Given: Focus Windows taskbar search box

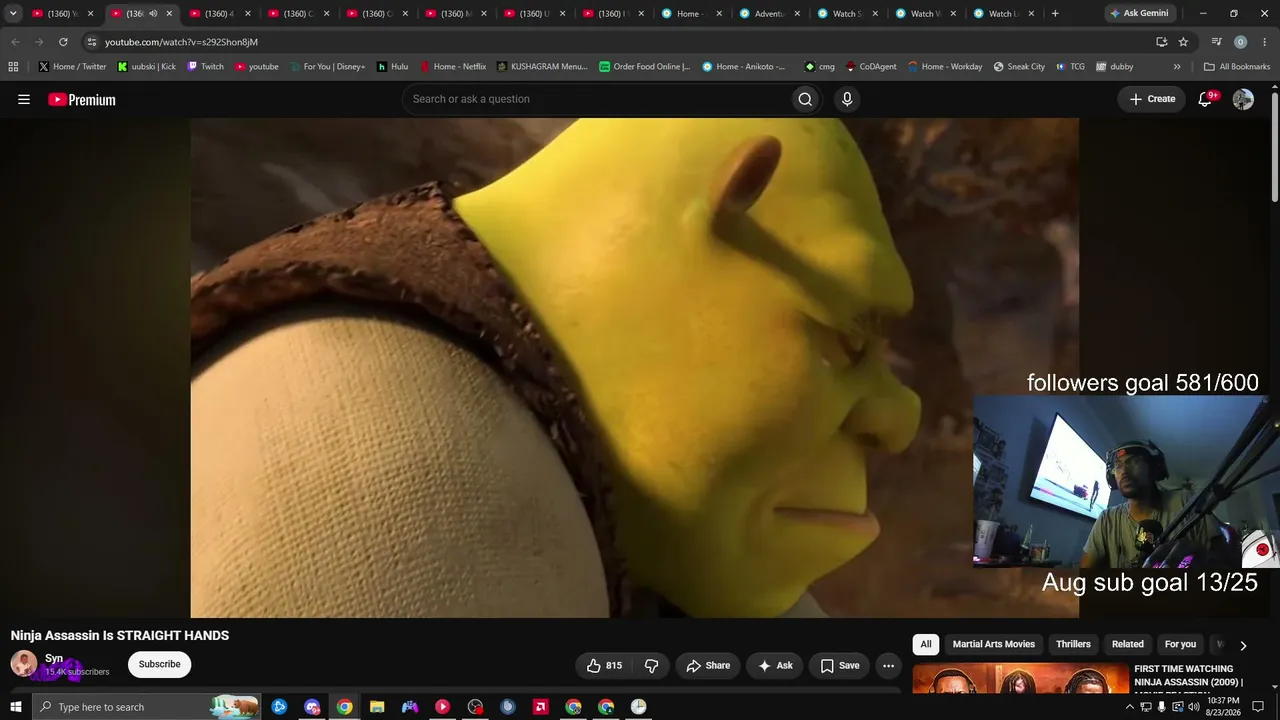Looking at the screenshot, I should point(146,707).
